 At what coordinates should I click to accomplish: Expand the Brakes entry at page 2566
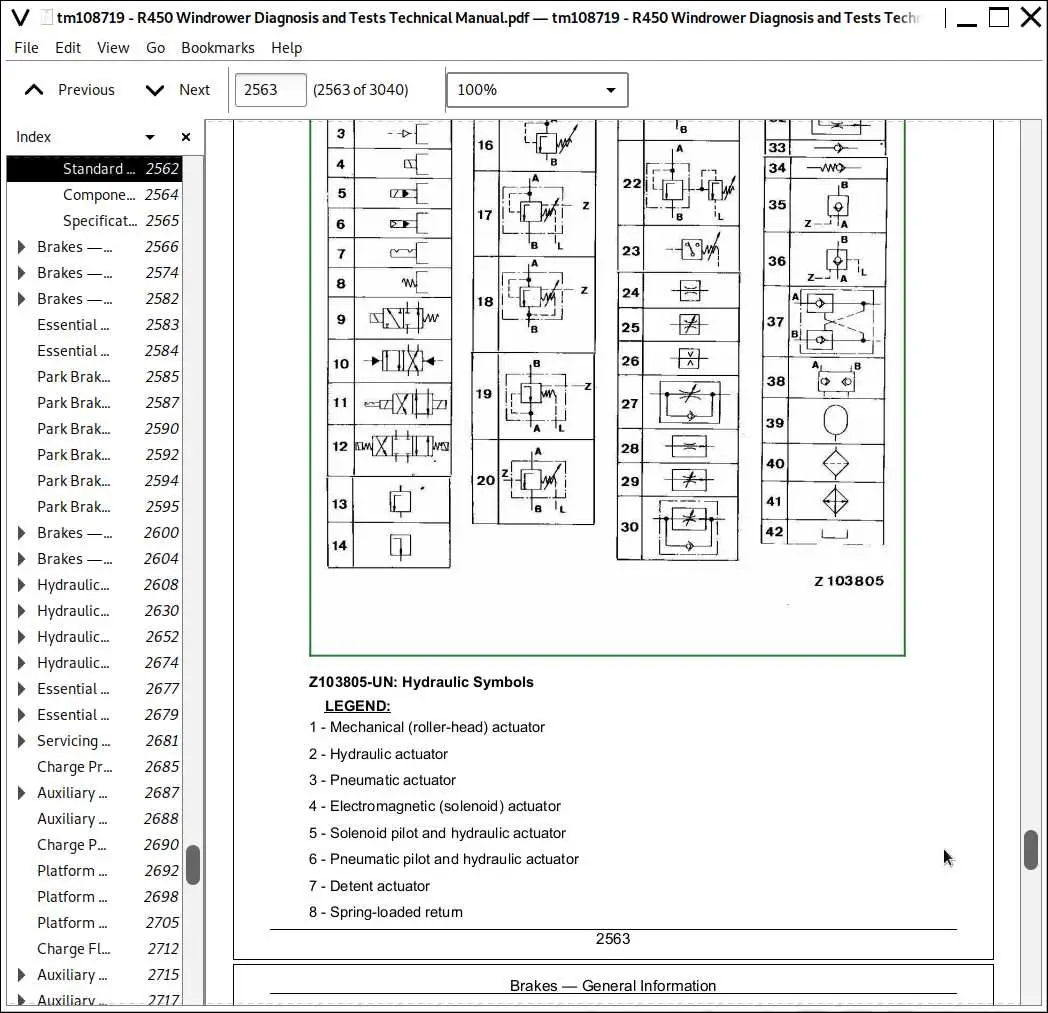click(x=21, y=247)
